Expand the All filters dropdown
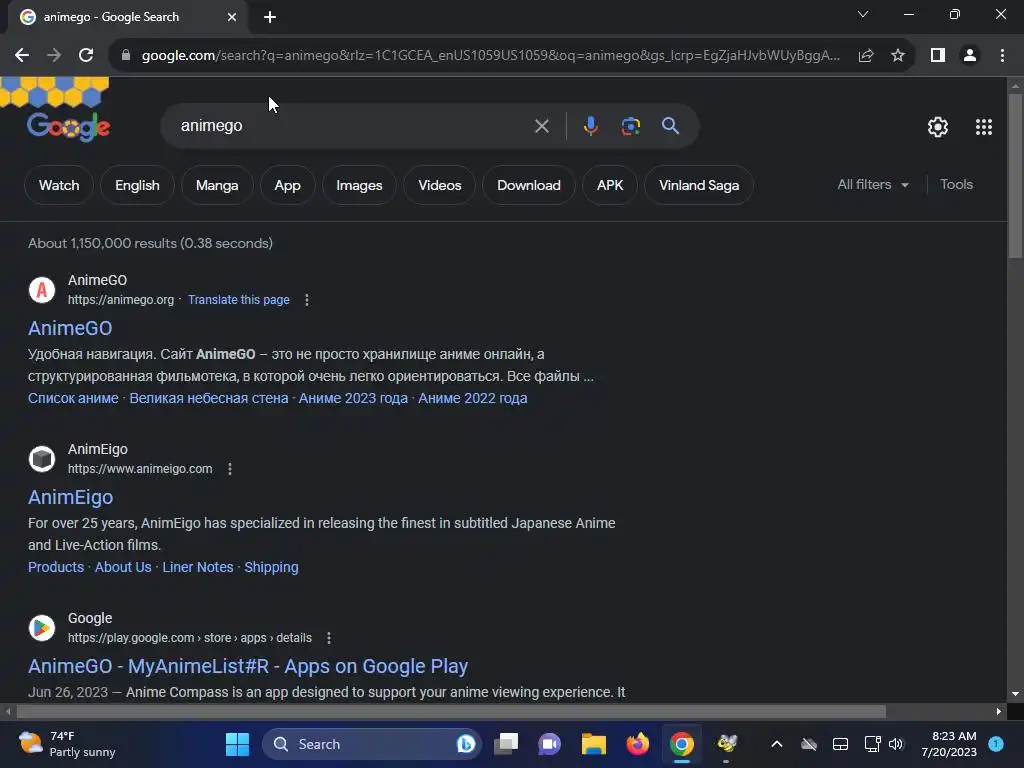 pyautogui.click(x=872, y=185)
